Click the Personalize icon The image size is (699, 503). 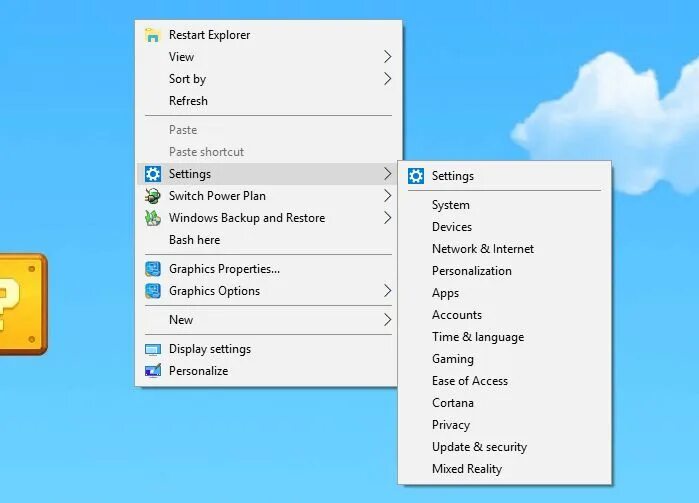[152, 371]
